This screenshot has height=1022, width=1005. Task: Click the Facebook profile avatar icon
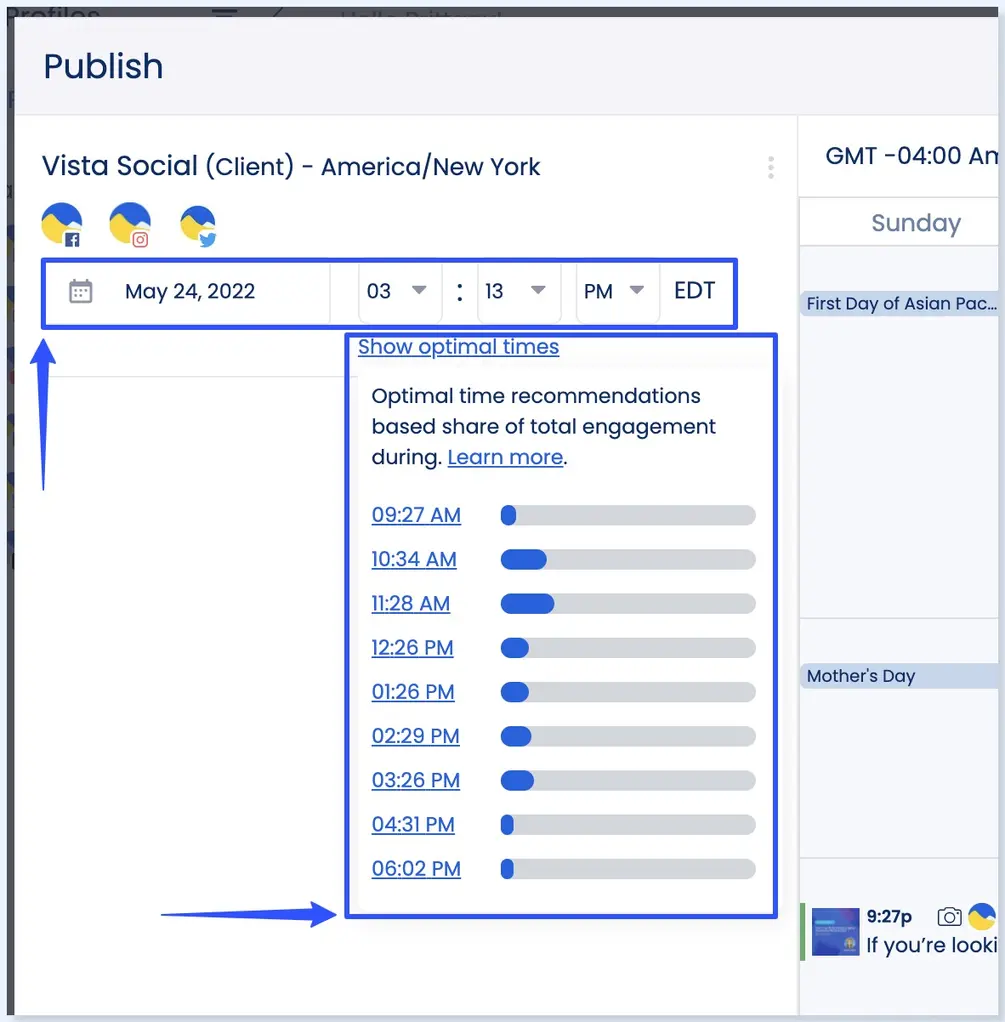pos(62,225)
